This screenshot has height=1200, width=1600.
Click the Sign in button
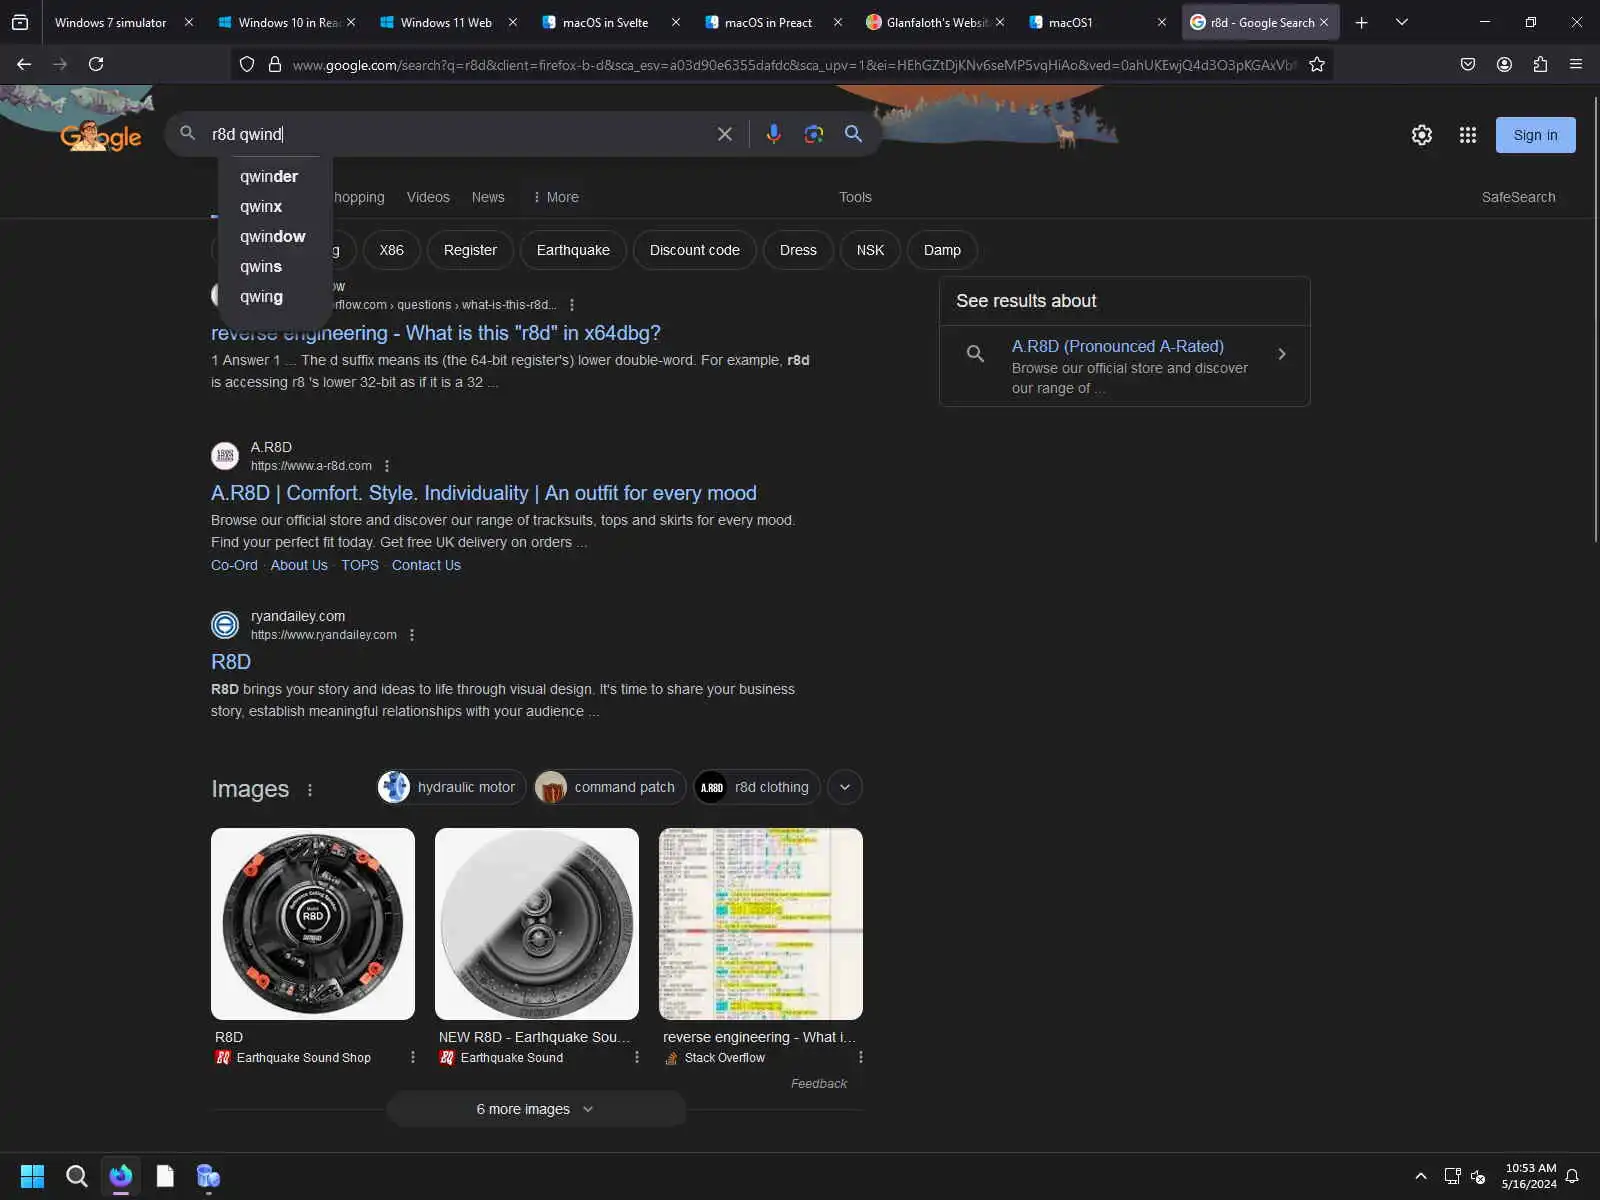1535,135
